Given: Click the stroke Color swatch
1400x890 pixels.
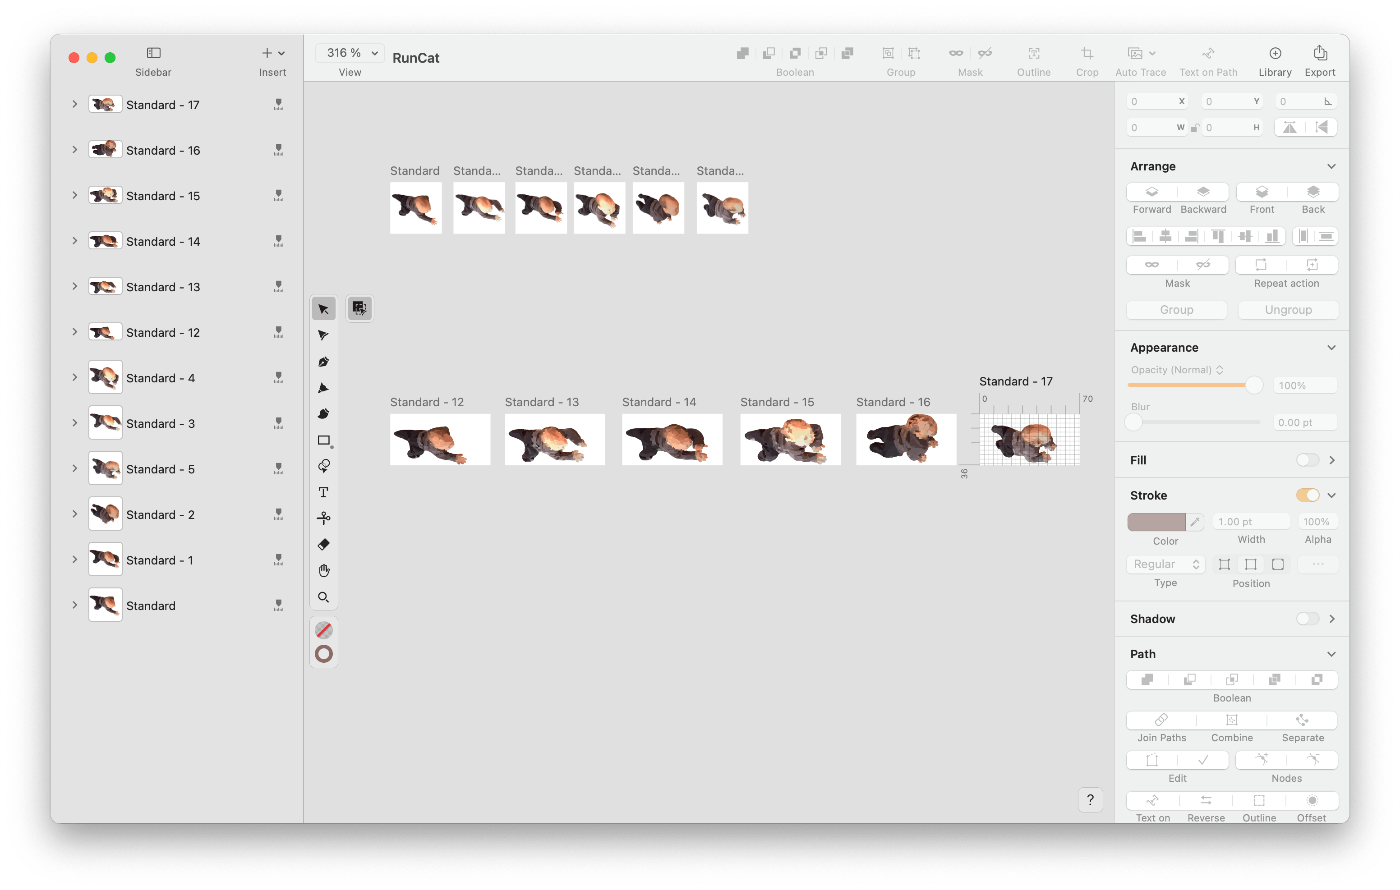Looking at the screenshot, I should (1156, 522).
